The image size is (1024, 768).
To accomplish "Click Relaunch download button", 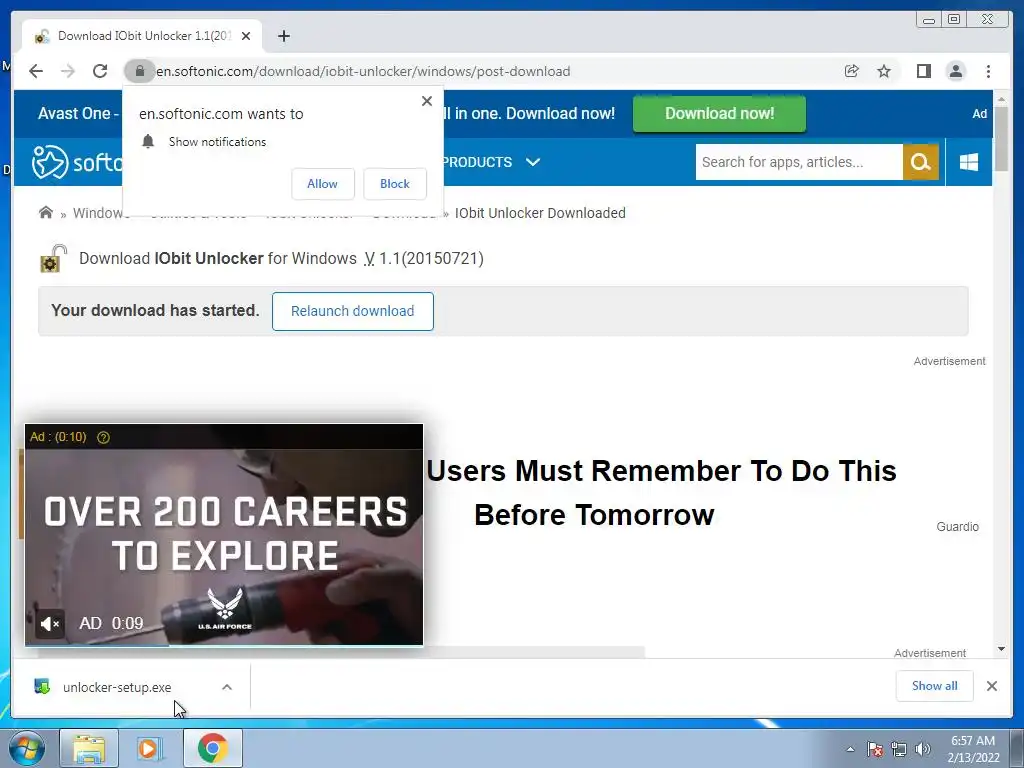I will pos(353,312).
